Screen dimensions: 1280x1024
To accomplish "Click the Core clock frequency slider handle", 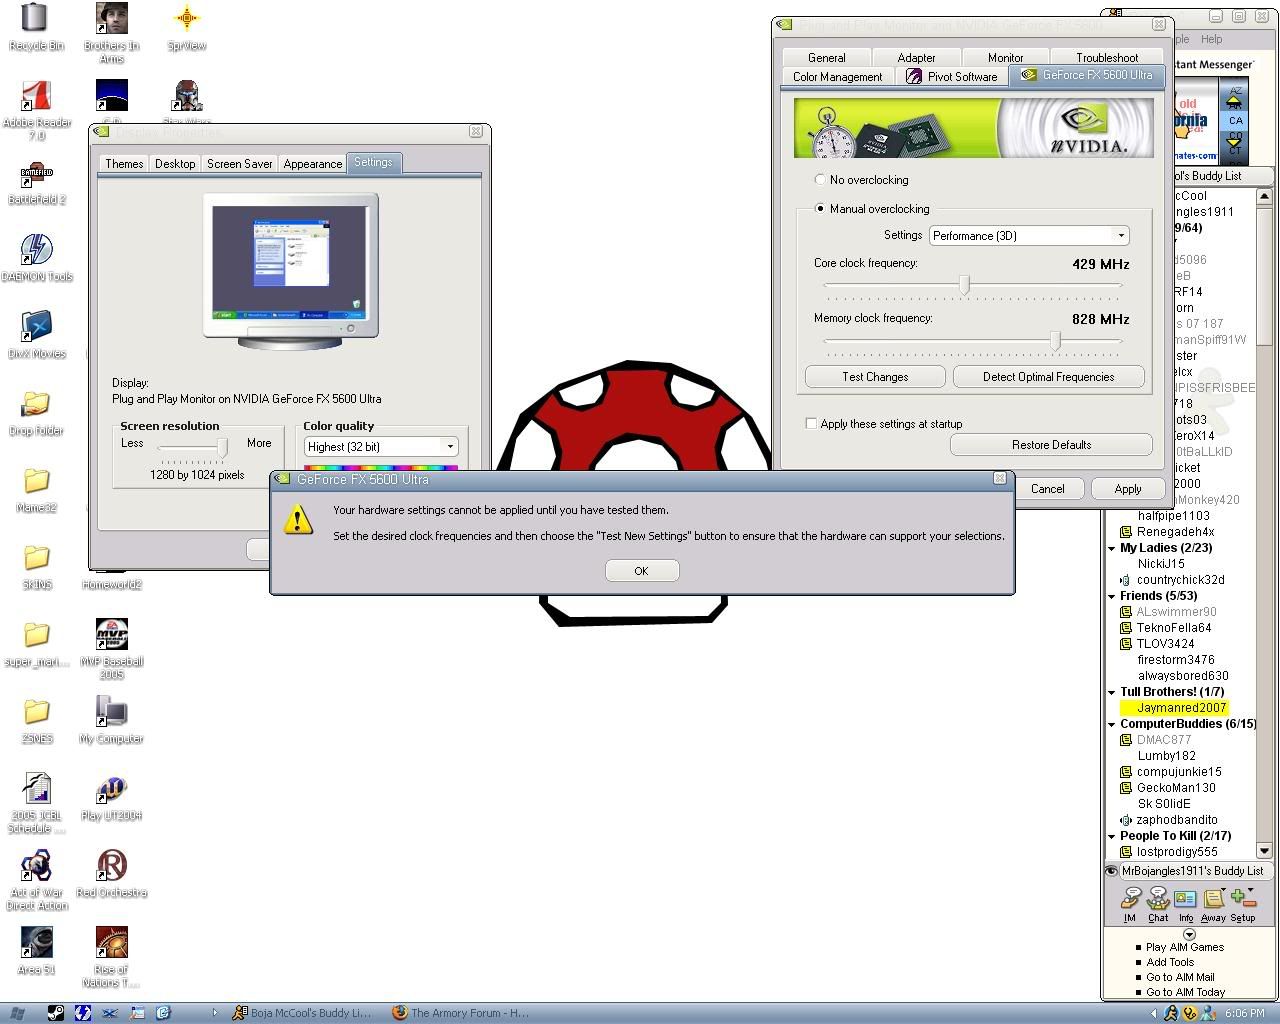I will tap(965, 285).
